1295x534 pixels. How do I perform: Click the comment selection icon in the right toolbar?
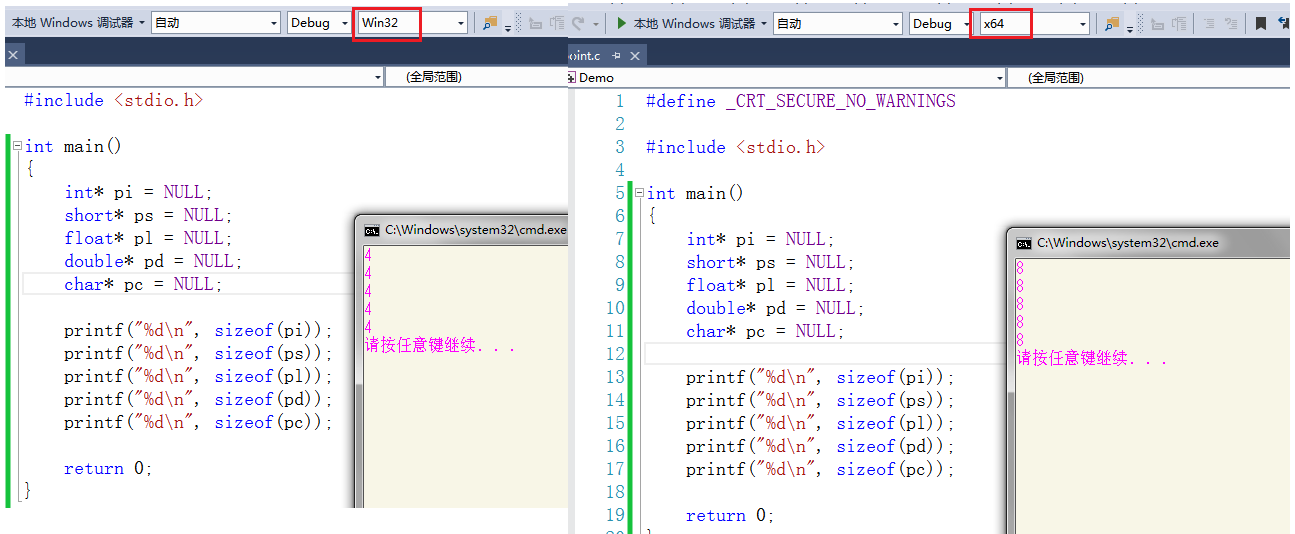coord(1208,23)
